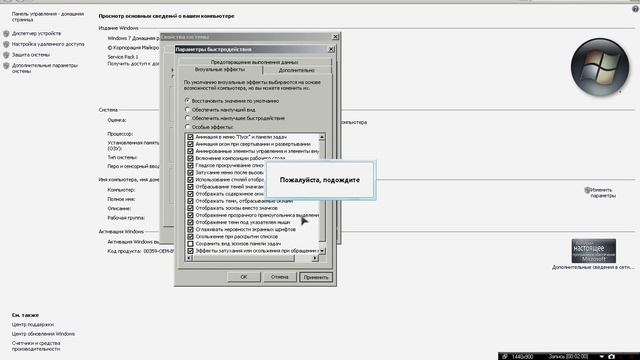This screenshot has height=360, width=640.
Task: Open Control Panel home page link
Action: (x=48, y=17)
